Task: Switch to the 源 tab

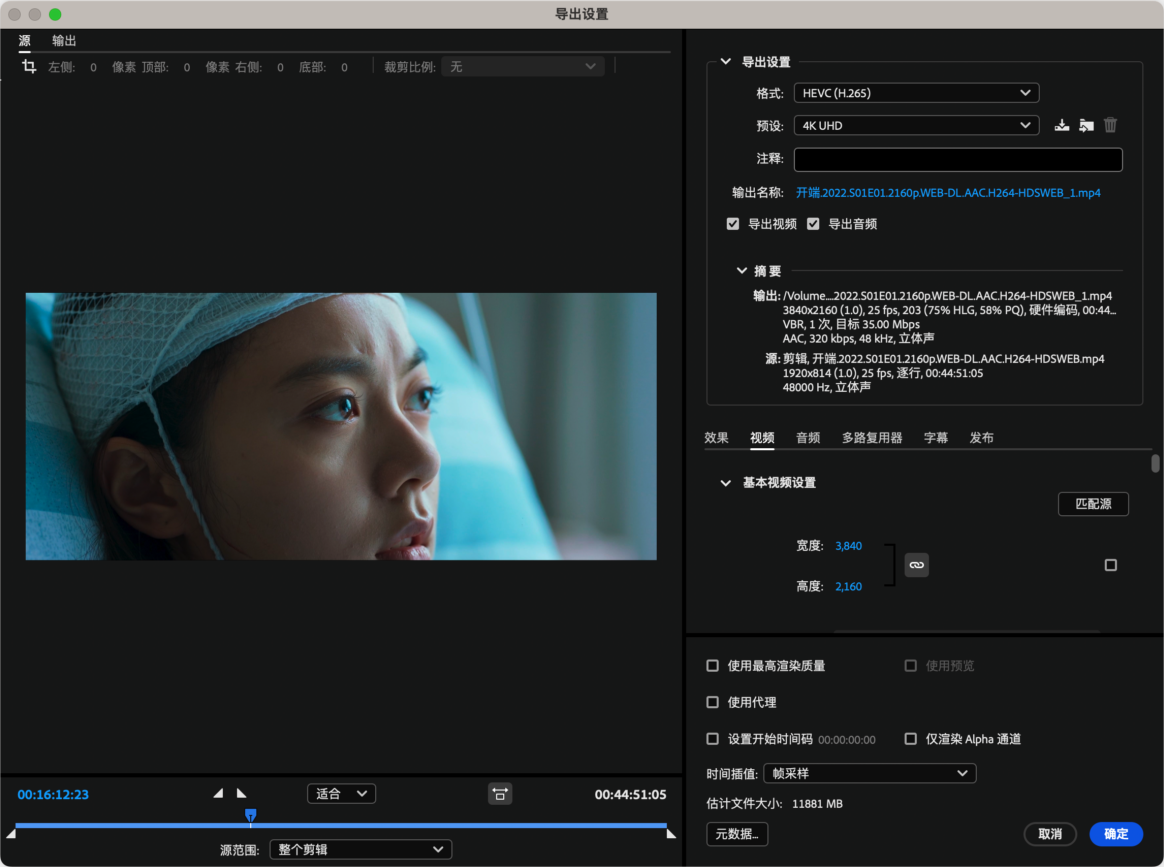Action: click(24, 41)
